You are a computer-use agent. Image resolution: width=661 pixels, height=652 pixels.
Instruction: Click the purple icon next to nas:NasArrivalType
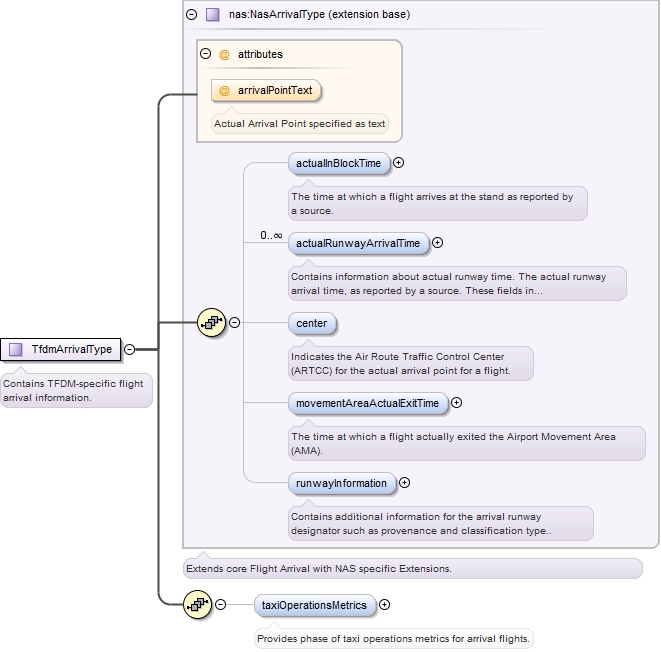click(212, 15)
